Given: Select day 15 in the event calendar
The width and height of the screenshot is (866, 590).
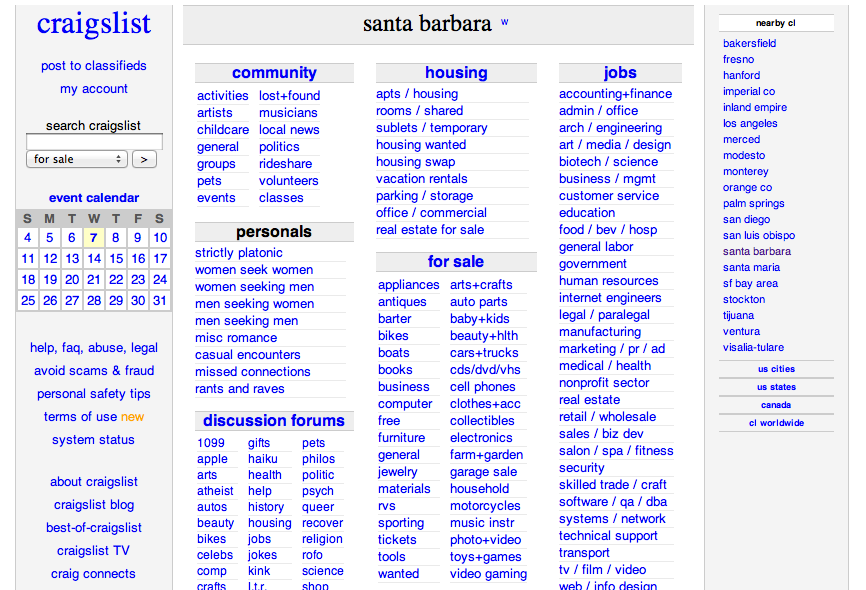Looking at the screenshot, I should click(116, 259).
